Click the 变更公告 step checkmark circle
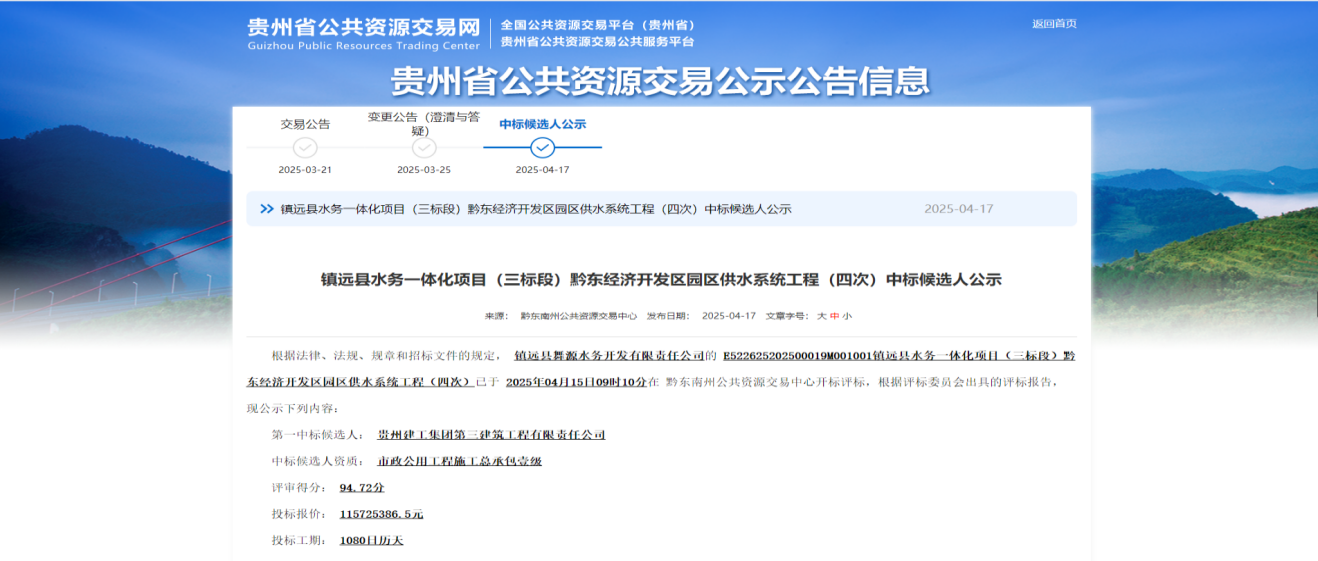 click(x=424, y=148)
